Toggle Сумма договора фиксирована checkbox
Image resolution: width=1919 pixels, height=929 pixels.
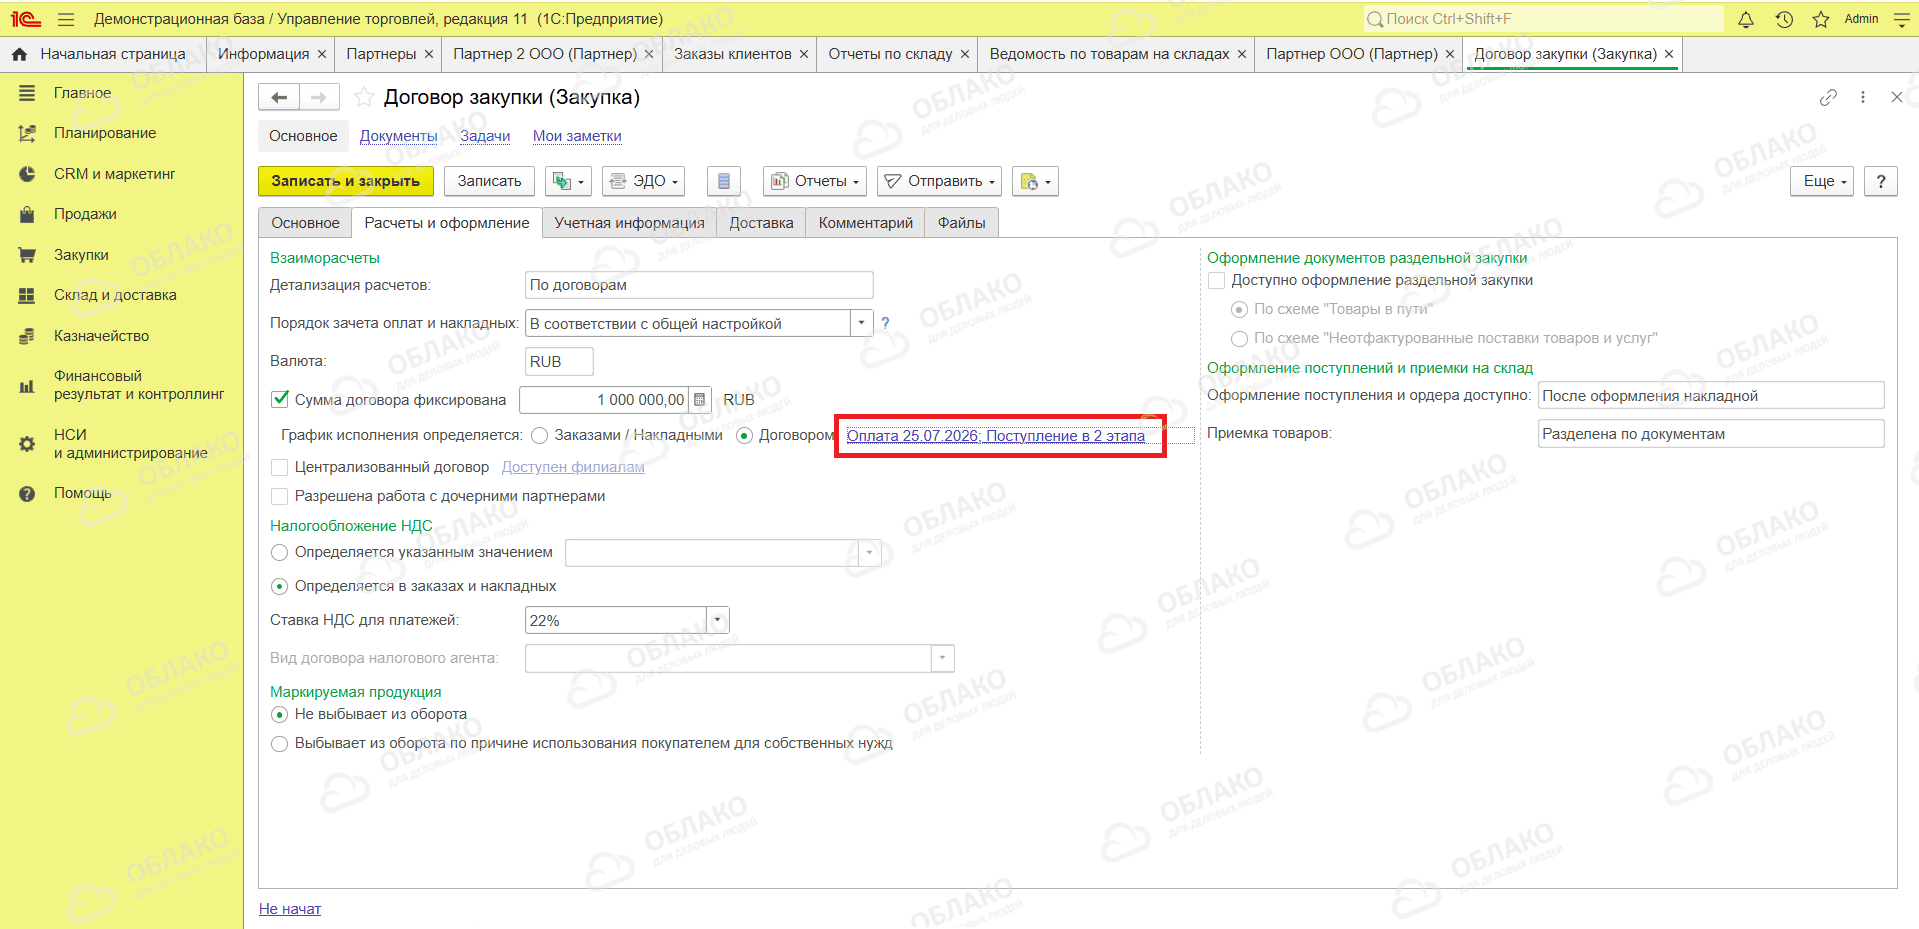pyautogui.click(x=280, y=400)
